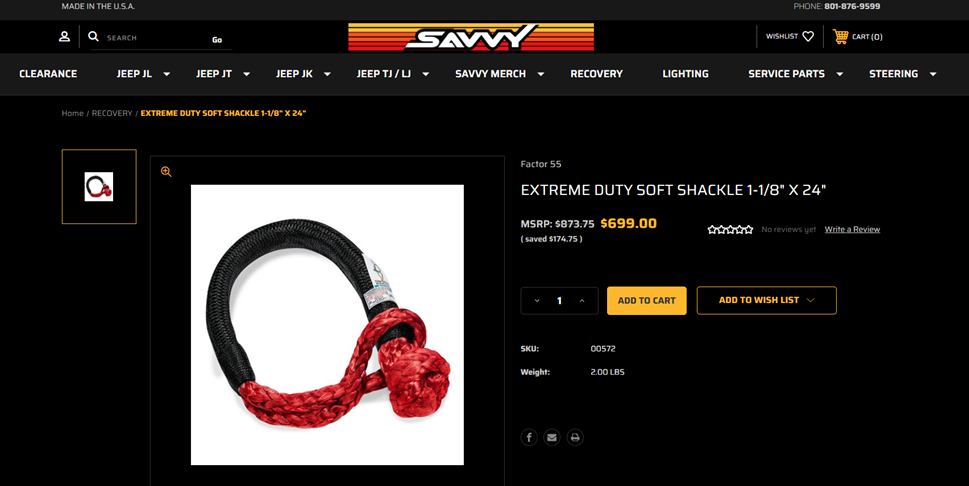969x486 pixels.
Task: Go to the Lighting category
Action: coord(685,74)
